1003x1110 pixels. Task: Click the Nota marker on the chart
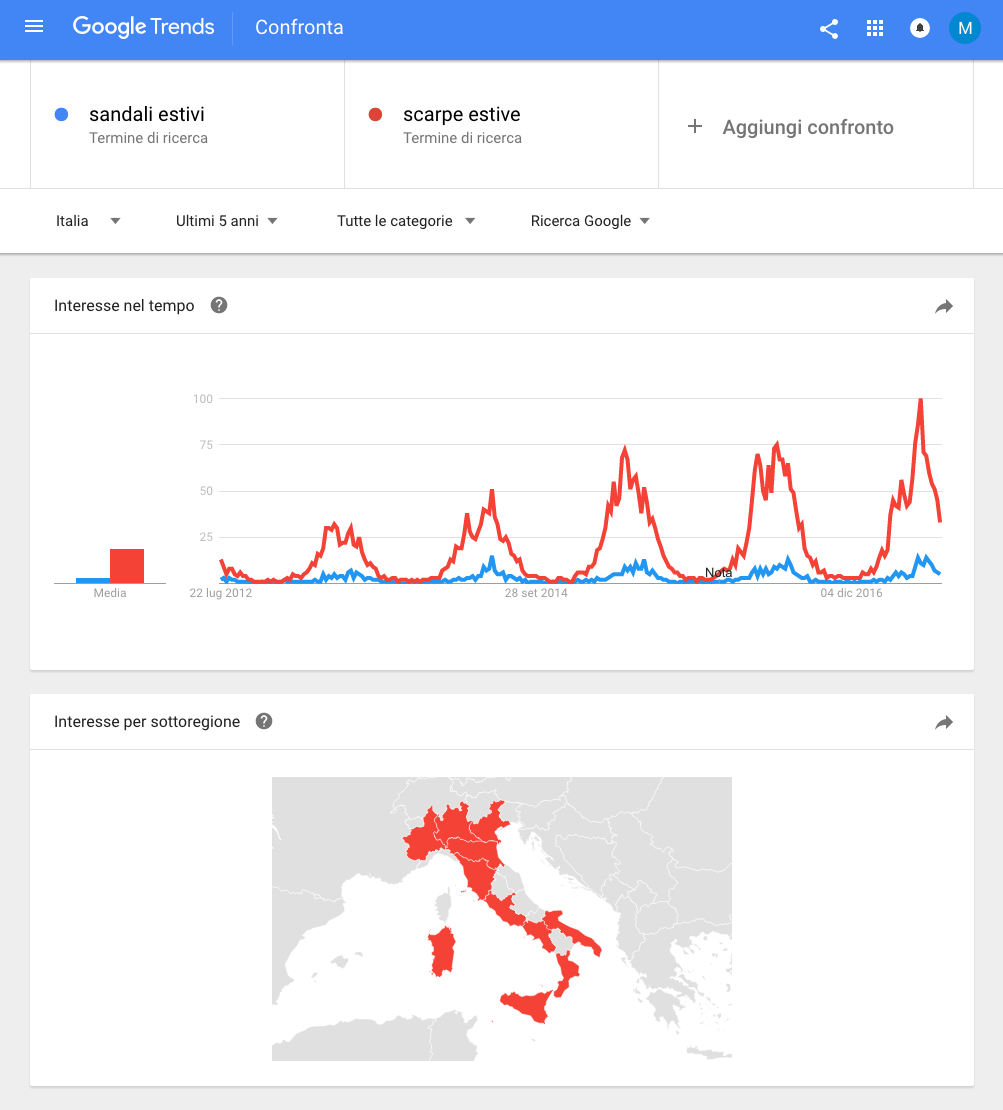click(718, 573)
